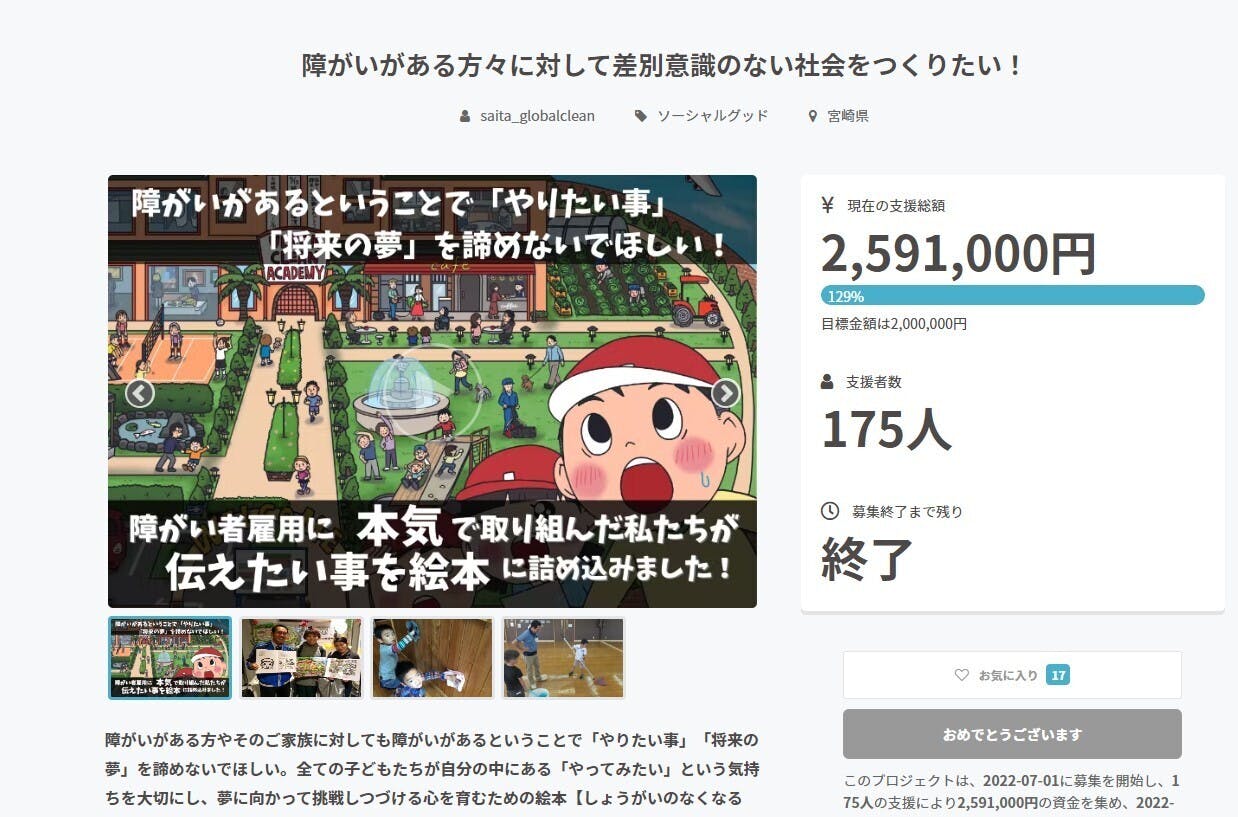The image size is (1238, 817).
Task: Click the tag icon beside ソーシャルグッド
Action: (641, 116)
